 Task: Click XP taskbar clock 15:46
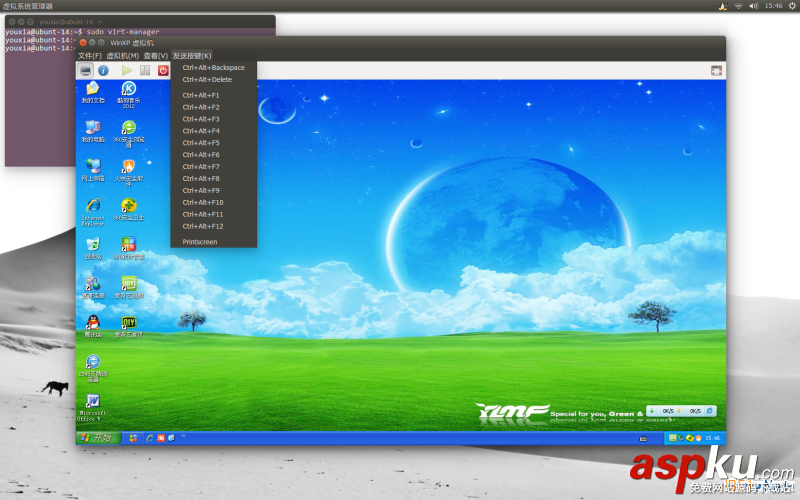(x=712, y=438)
